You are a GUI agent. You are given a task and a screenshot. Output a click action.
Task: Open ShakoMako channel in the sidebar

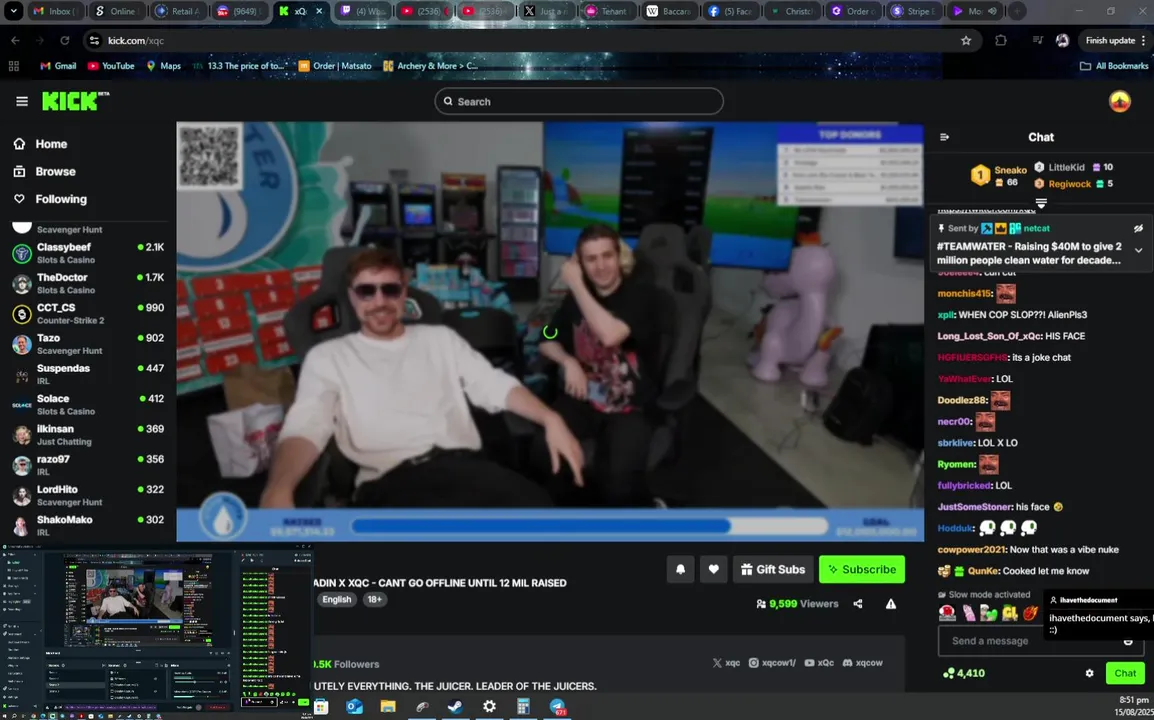pyautogui.click(x=88, y=526)
